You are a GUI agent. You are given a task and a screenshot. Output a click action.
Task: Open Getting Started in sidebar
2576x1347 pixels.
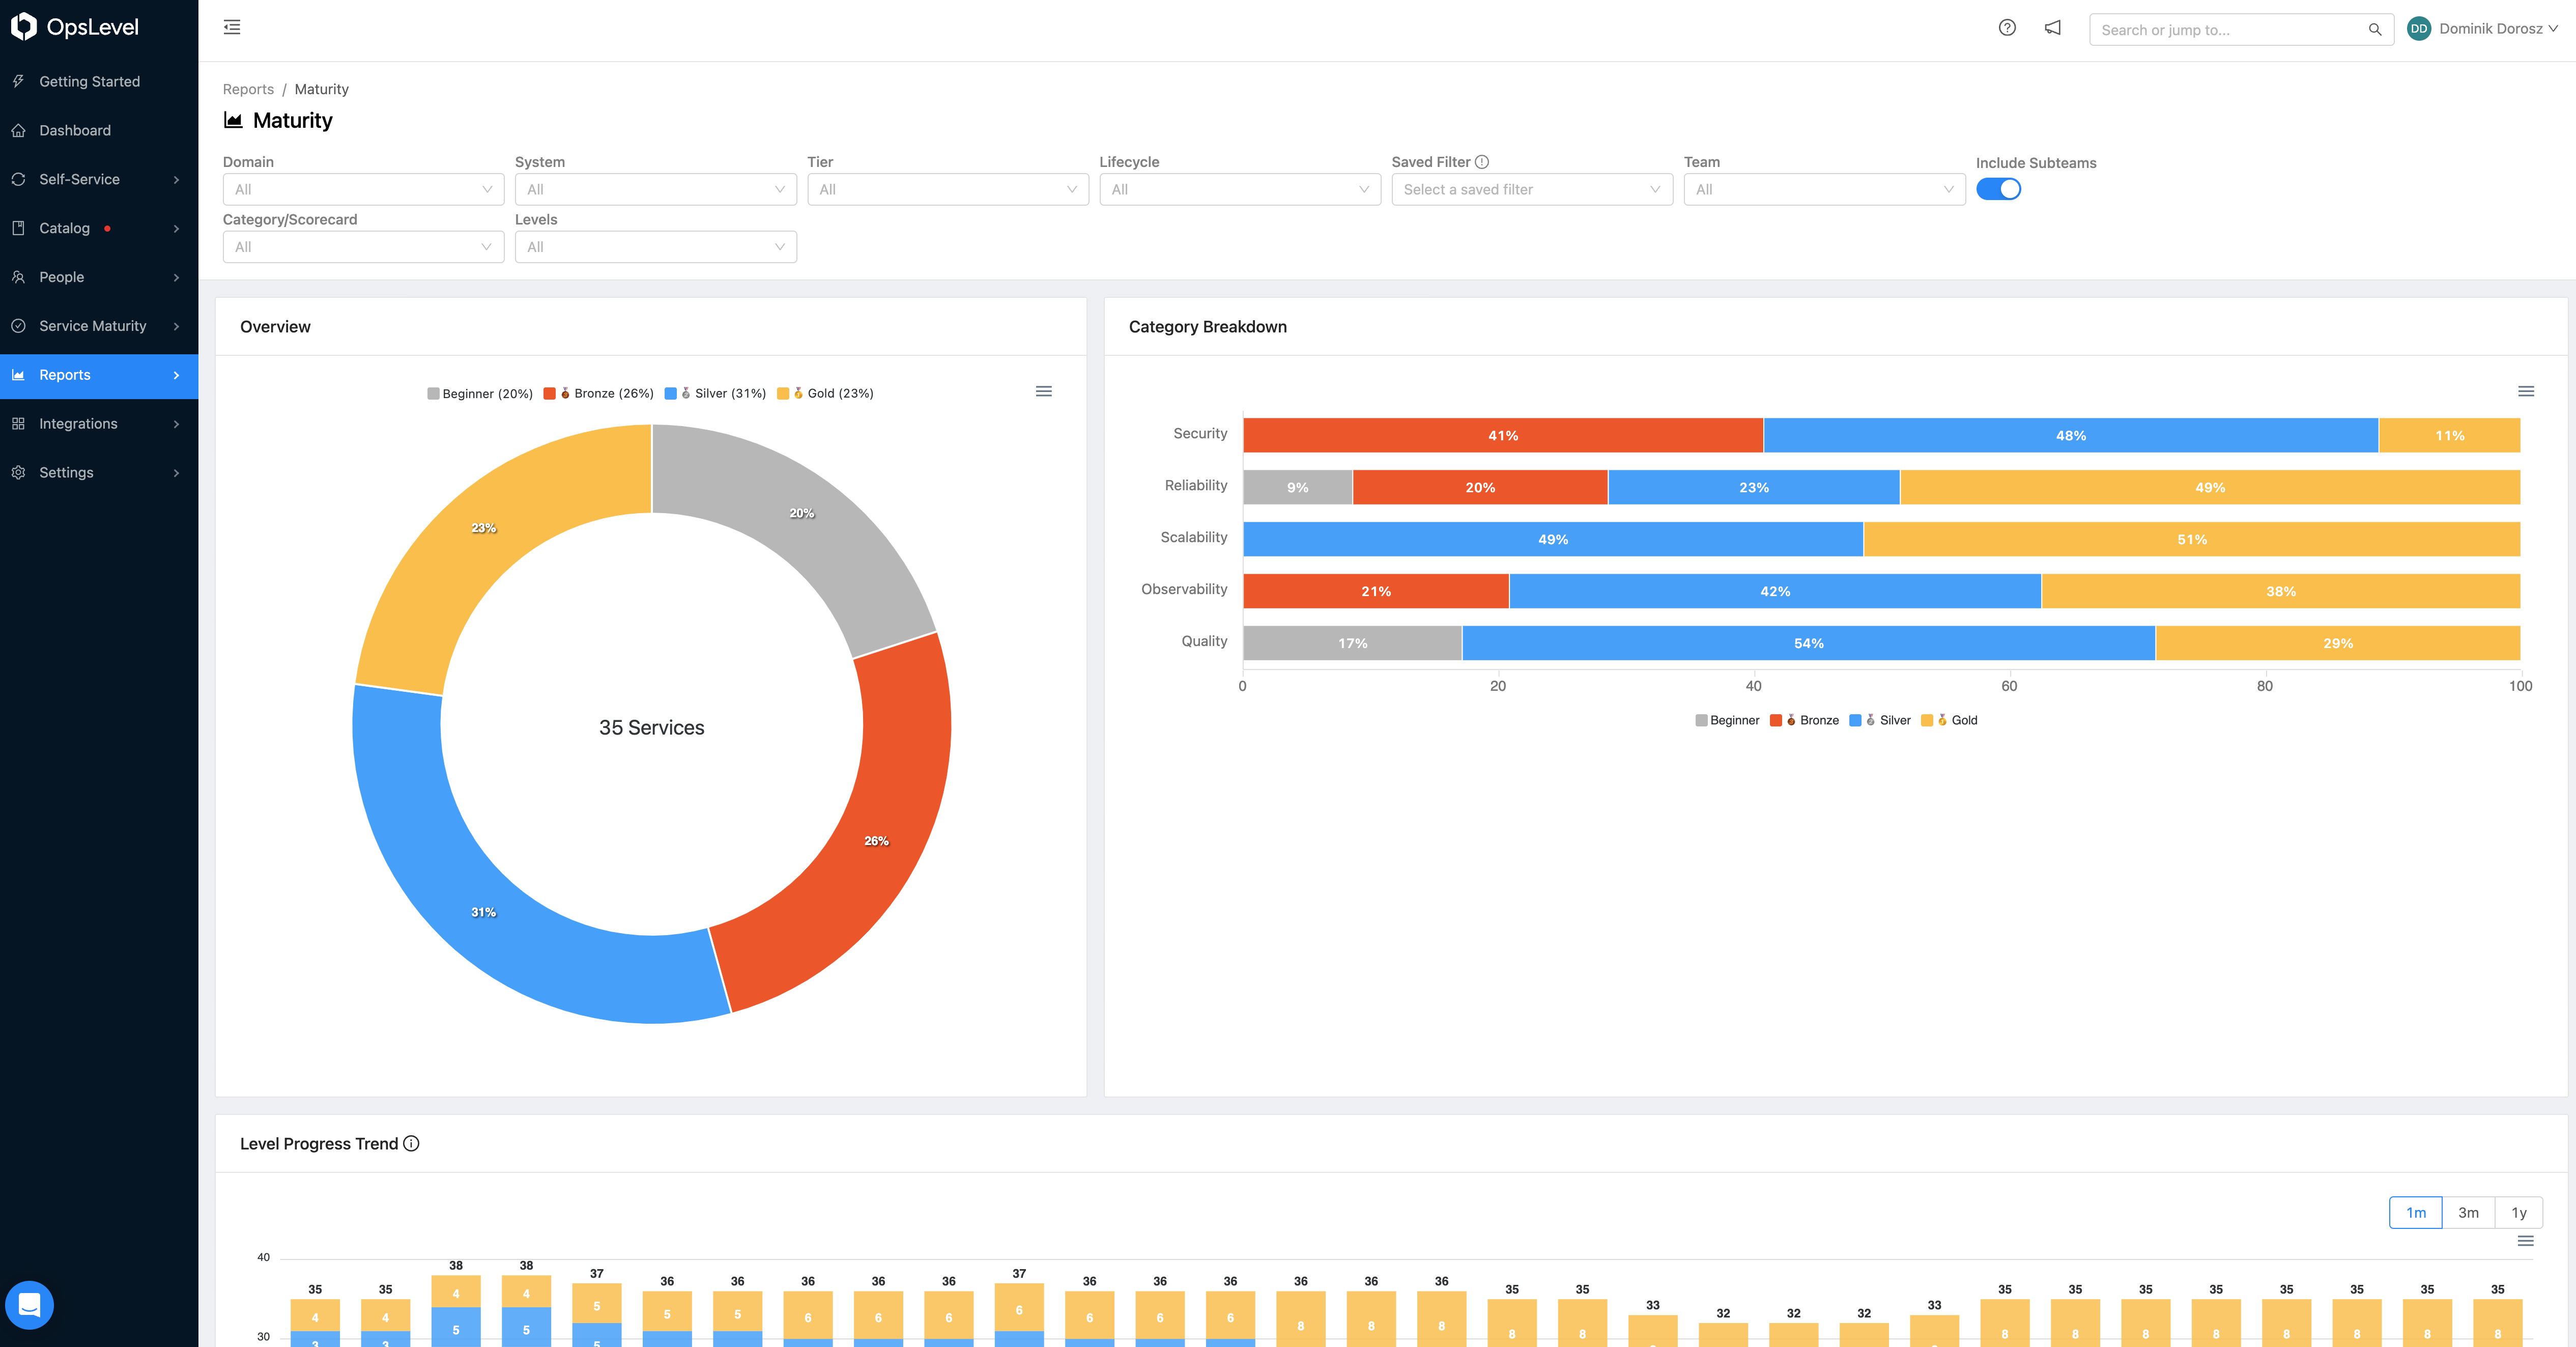coord(99,81)
